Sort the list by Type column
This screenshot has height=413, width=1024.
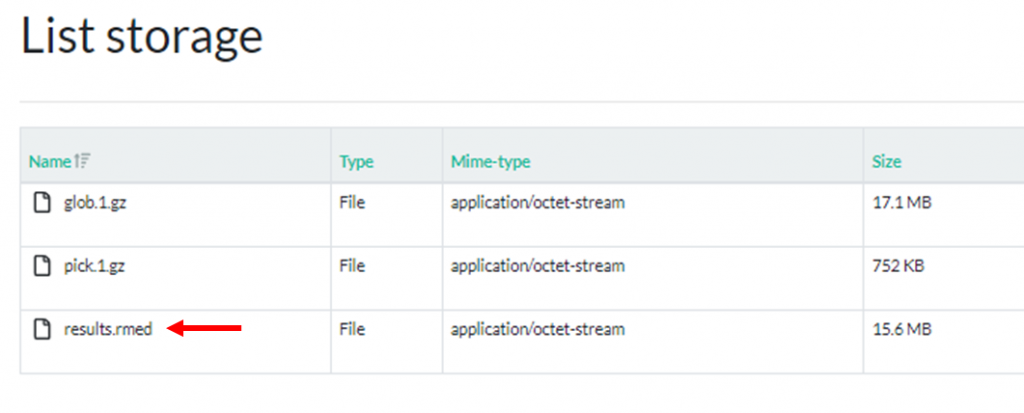pos(357,162)
